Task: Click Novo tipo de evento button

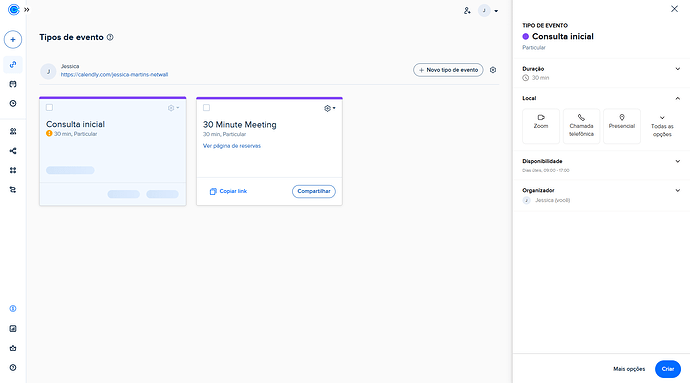Action: [x=448, y=70]
